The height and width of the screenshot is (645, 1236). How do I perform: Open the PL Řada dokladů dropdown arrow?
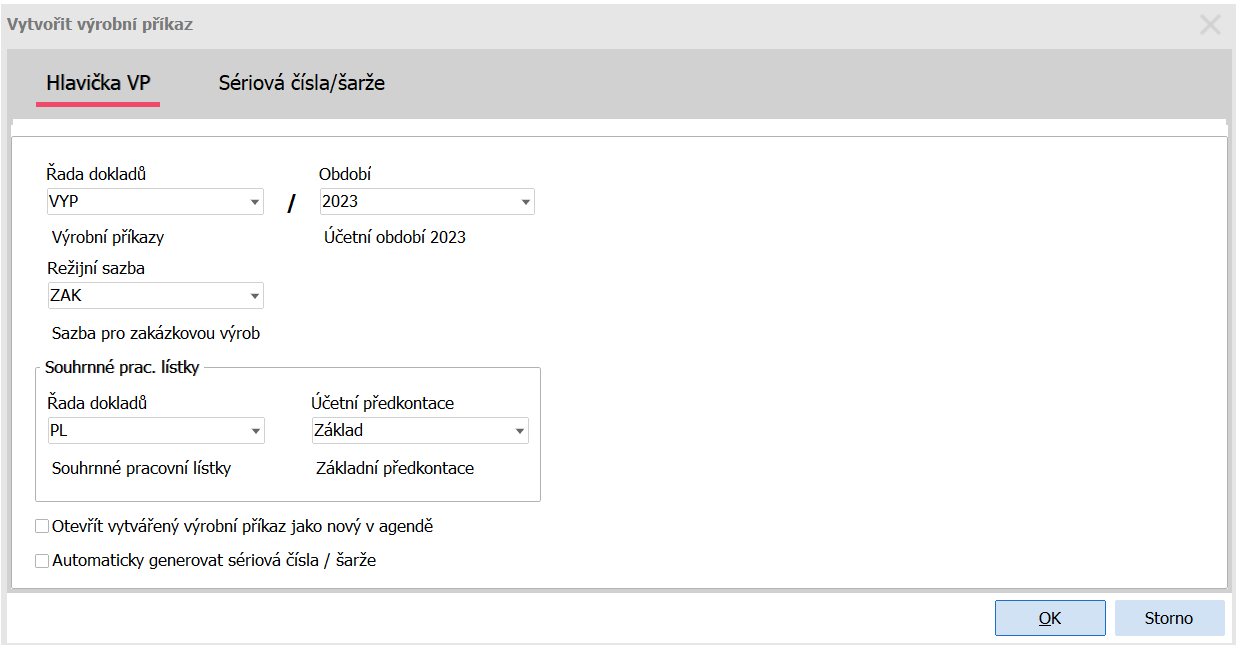coord(255,431)
